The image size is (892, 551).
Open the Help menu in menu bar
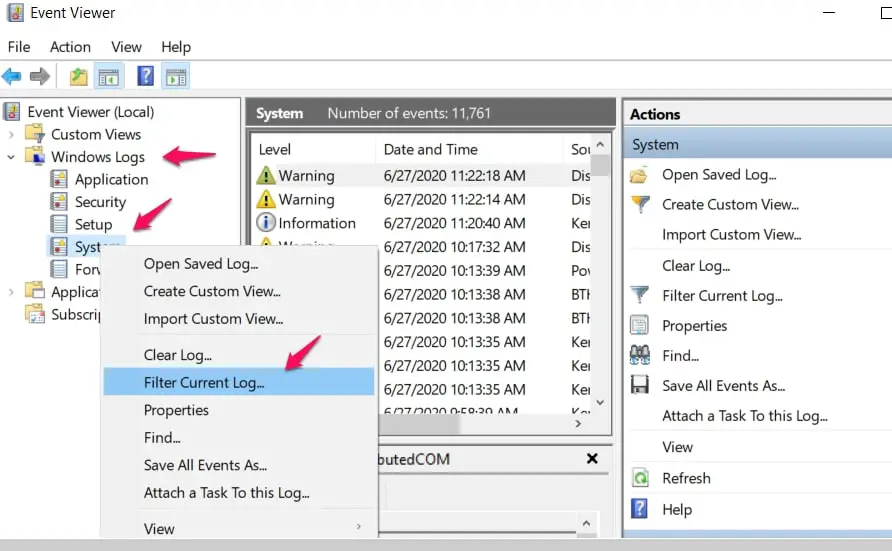(x=176, y=47)
